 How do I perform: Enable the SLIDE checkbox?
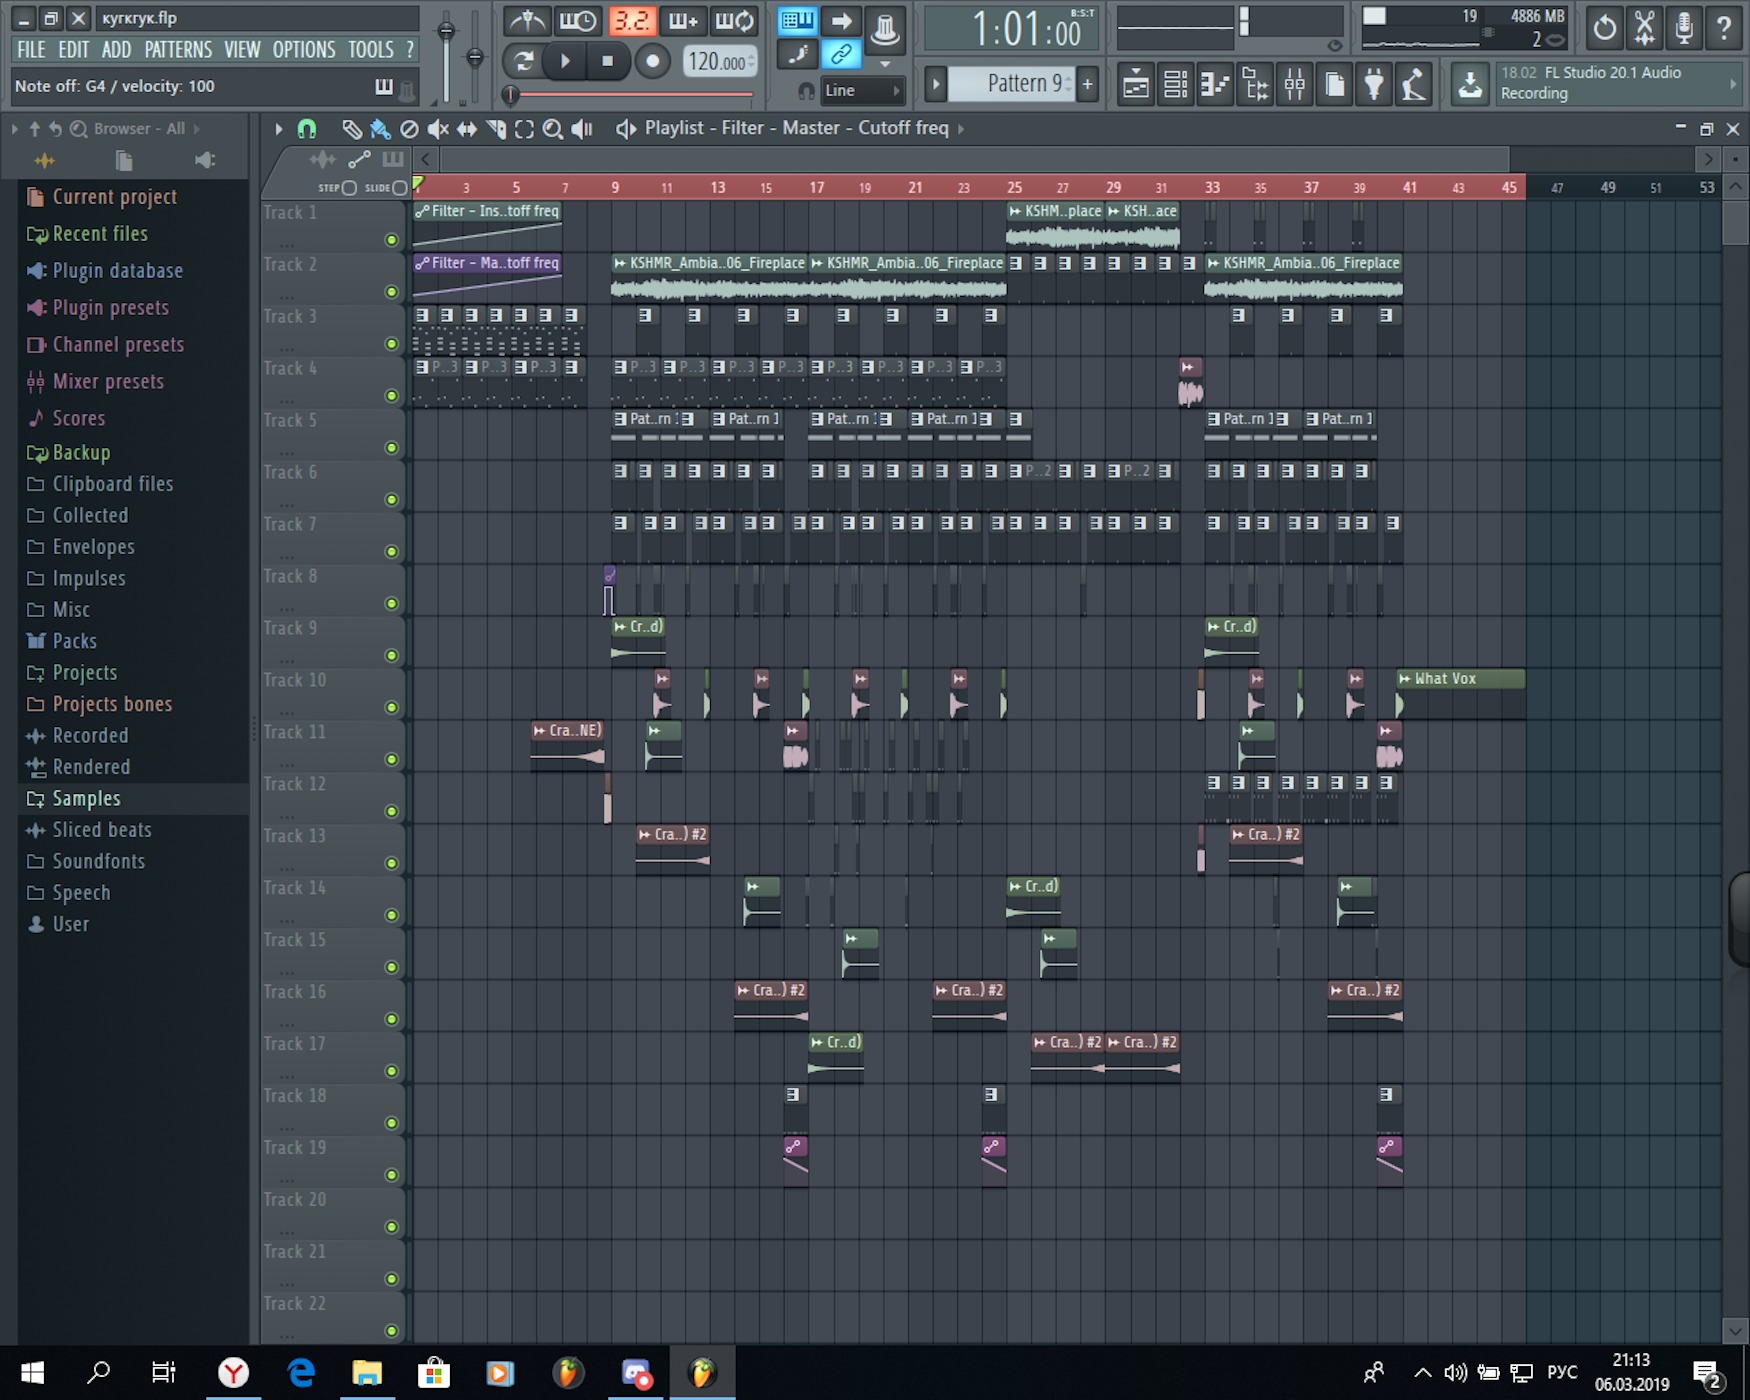coord(400,188)
